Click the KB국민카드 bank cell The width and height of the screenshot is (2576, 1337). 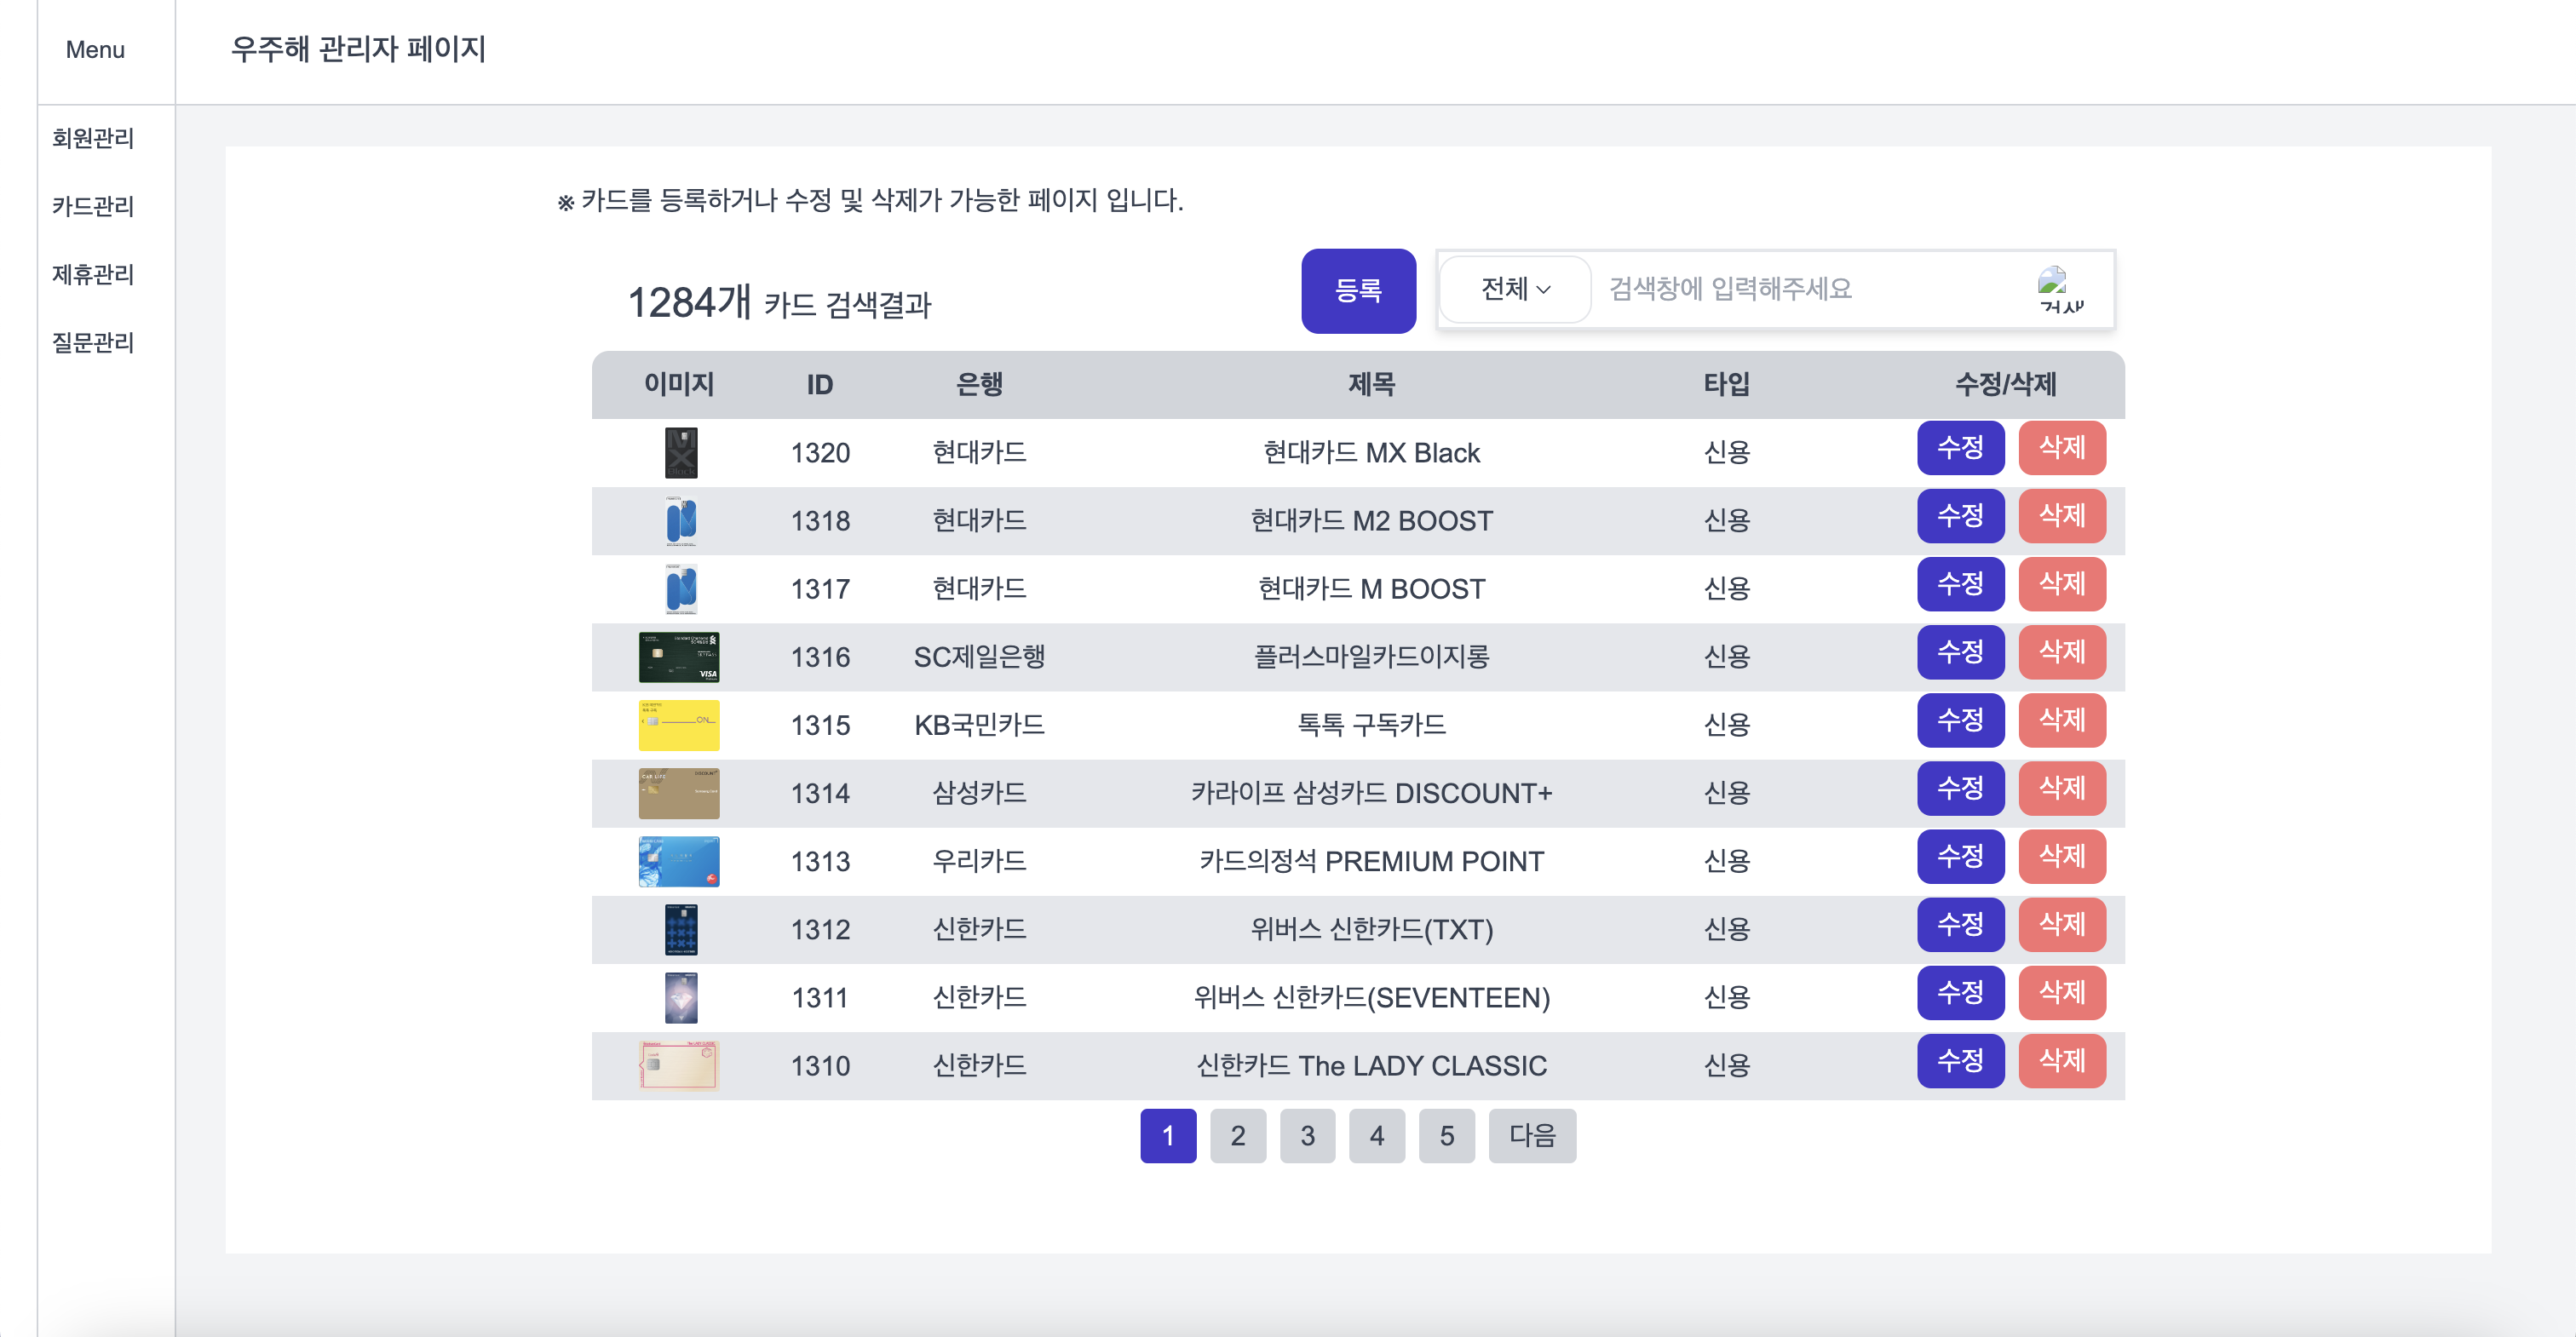pos(979,725)
